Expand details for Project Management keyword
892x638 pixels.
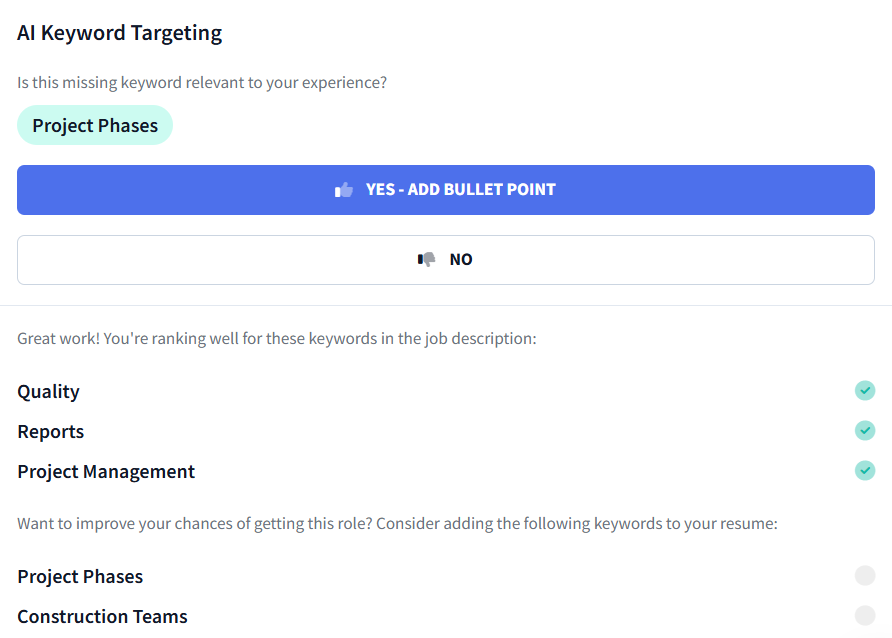(106, 471)
